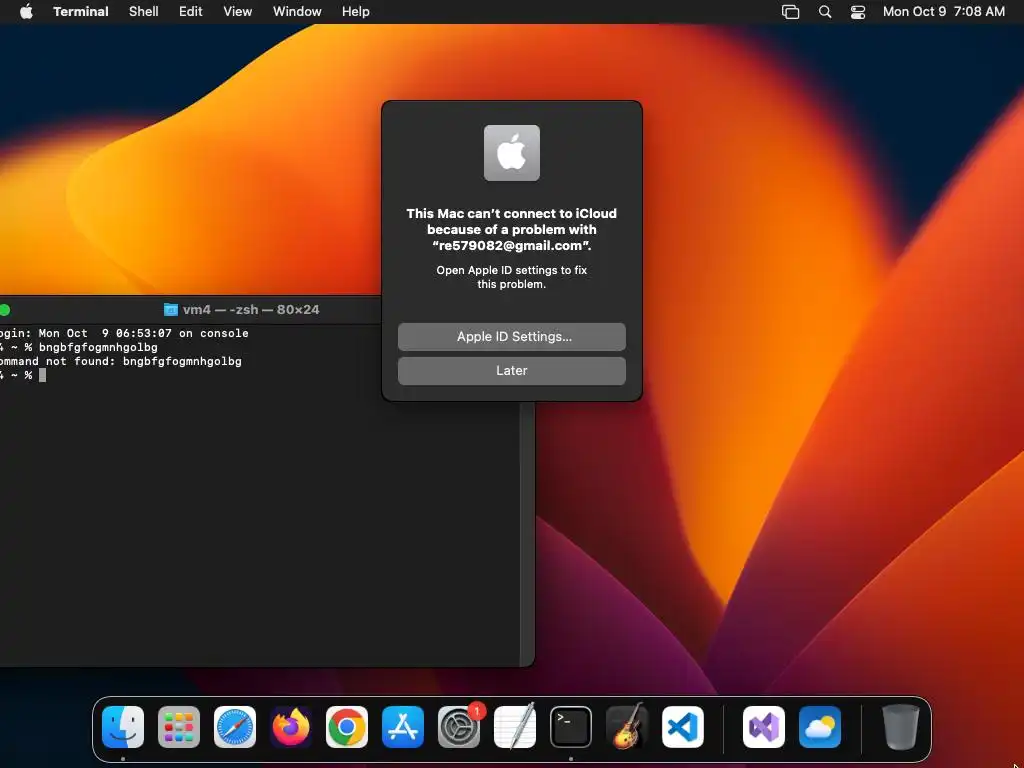Viewport: 1024px width, 768px height.
Task: Click the Terminal scrollbar track
Action: coord(527,534)
